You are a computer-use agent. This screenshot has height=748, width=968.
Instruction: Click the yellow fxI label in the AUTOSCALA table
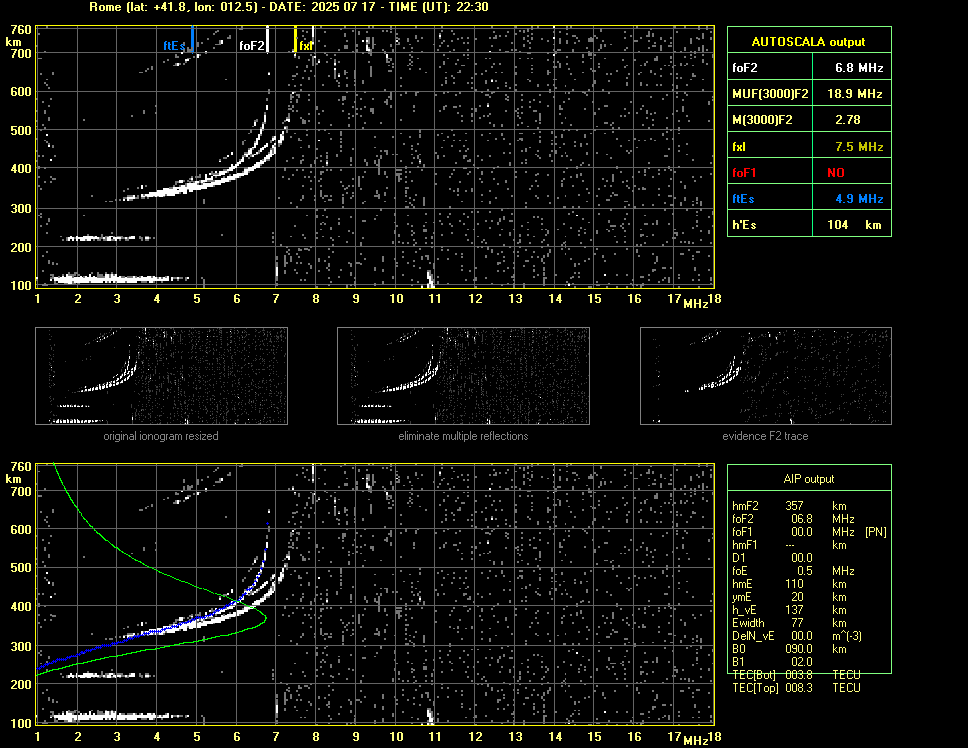(739, 147)
